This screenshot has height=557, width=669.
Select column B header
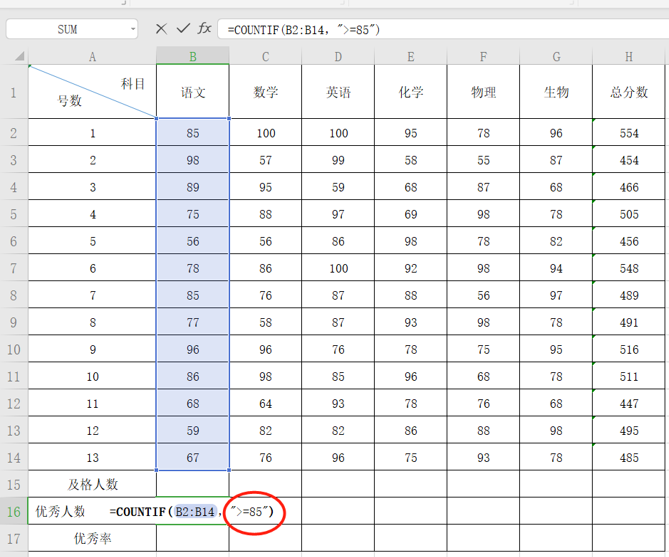[193, 56]
